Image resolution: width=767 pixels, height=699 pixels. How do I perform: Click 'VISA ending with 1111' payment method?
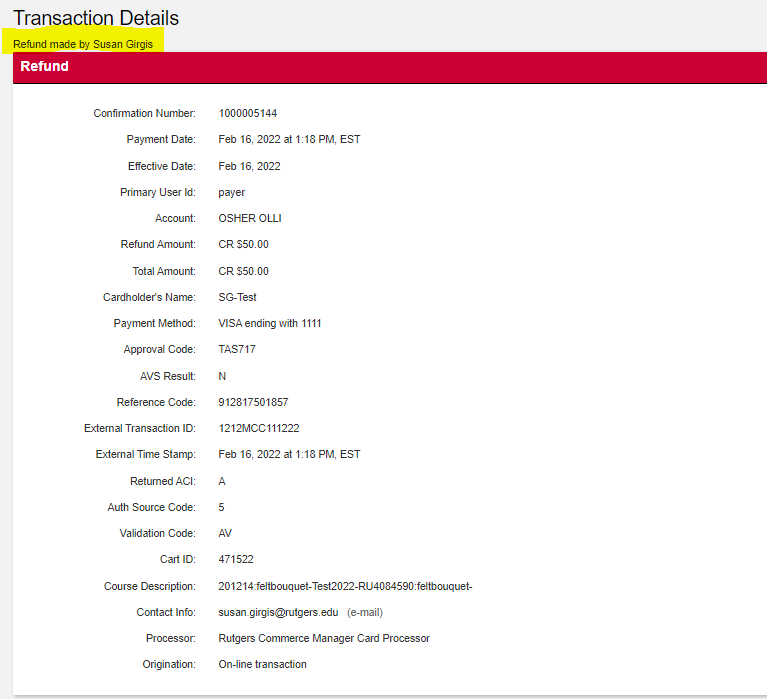(270, 323)
